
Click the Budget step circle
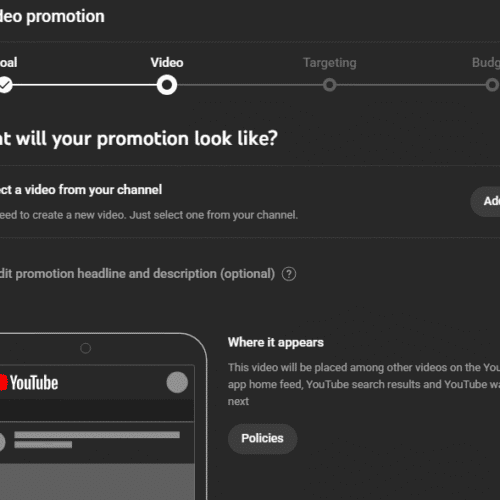pyautogui.click(x=492, y=85)
